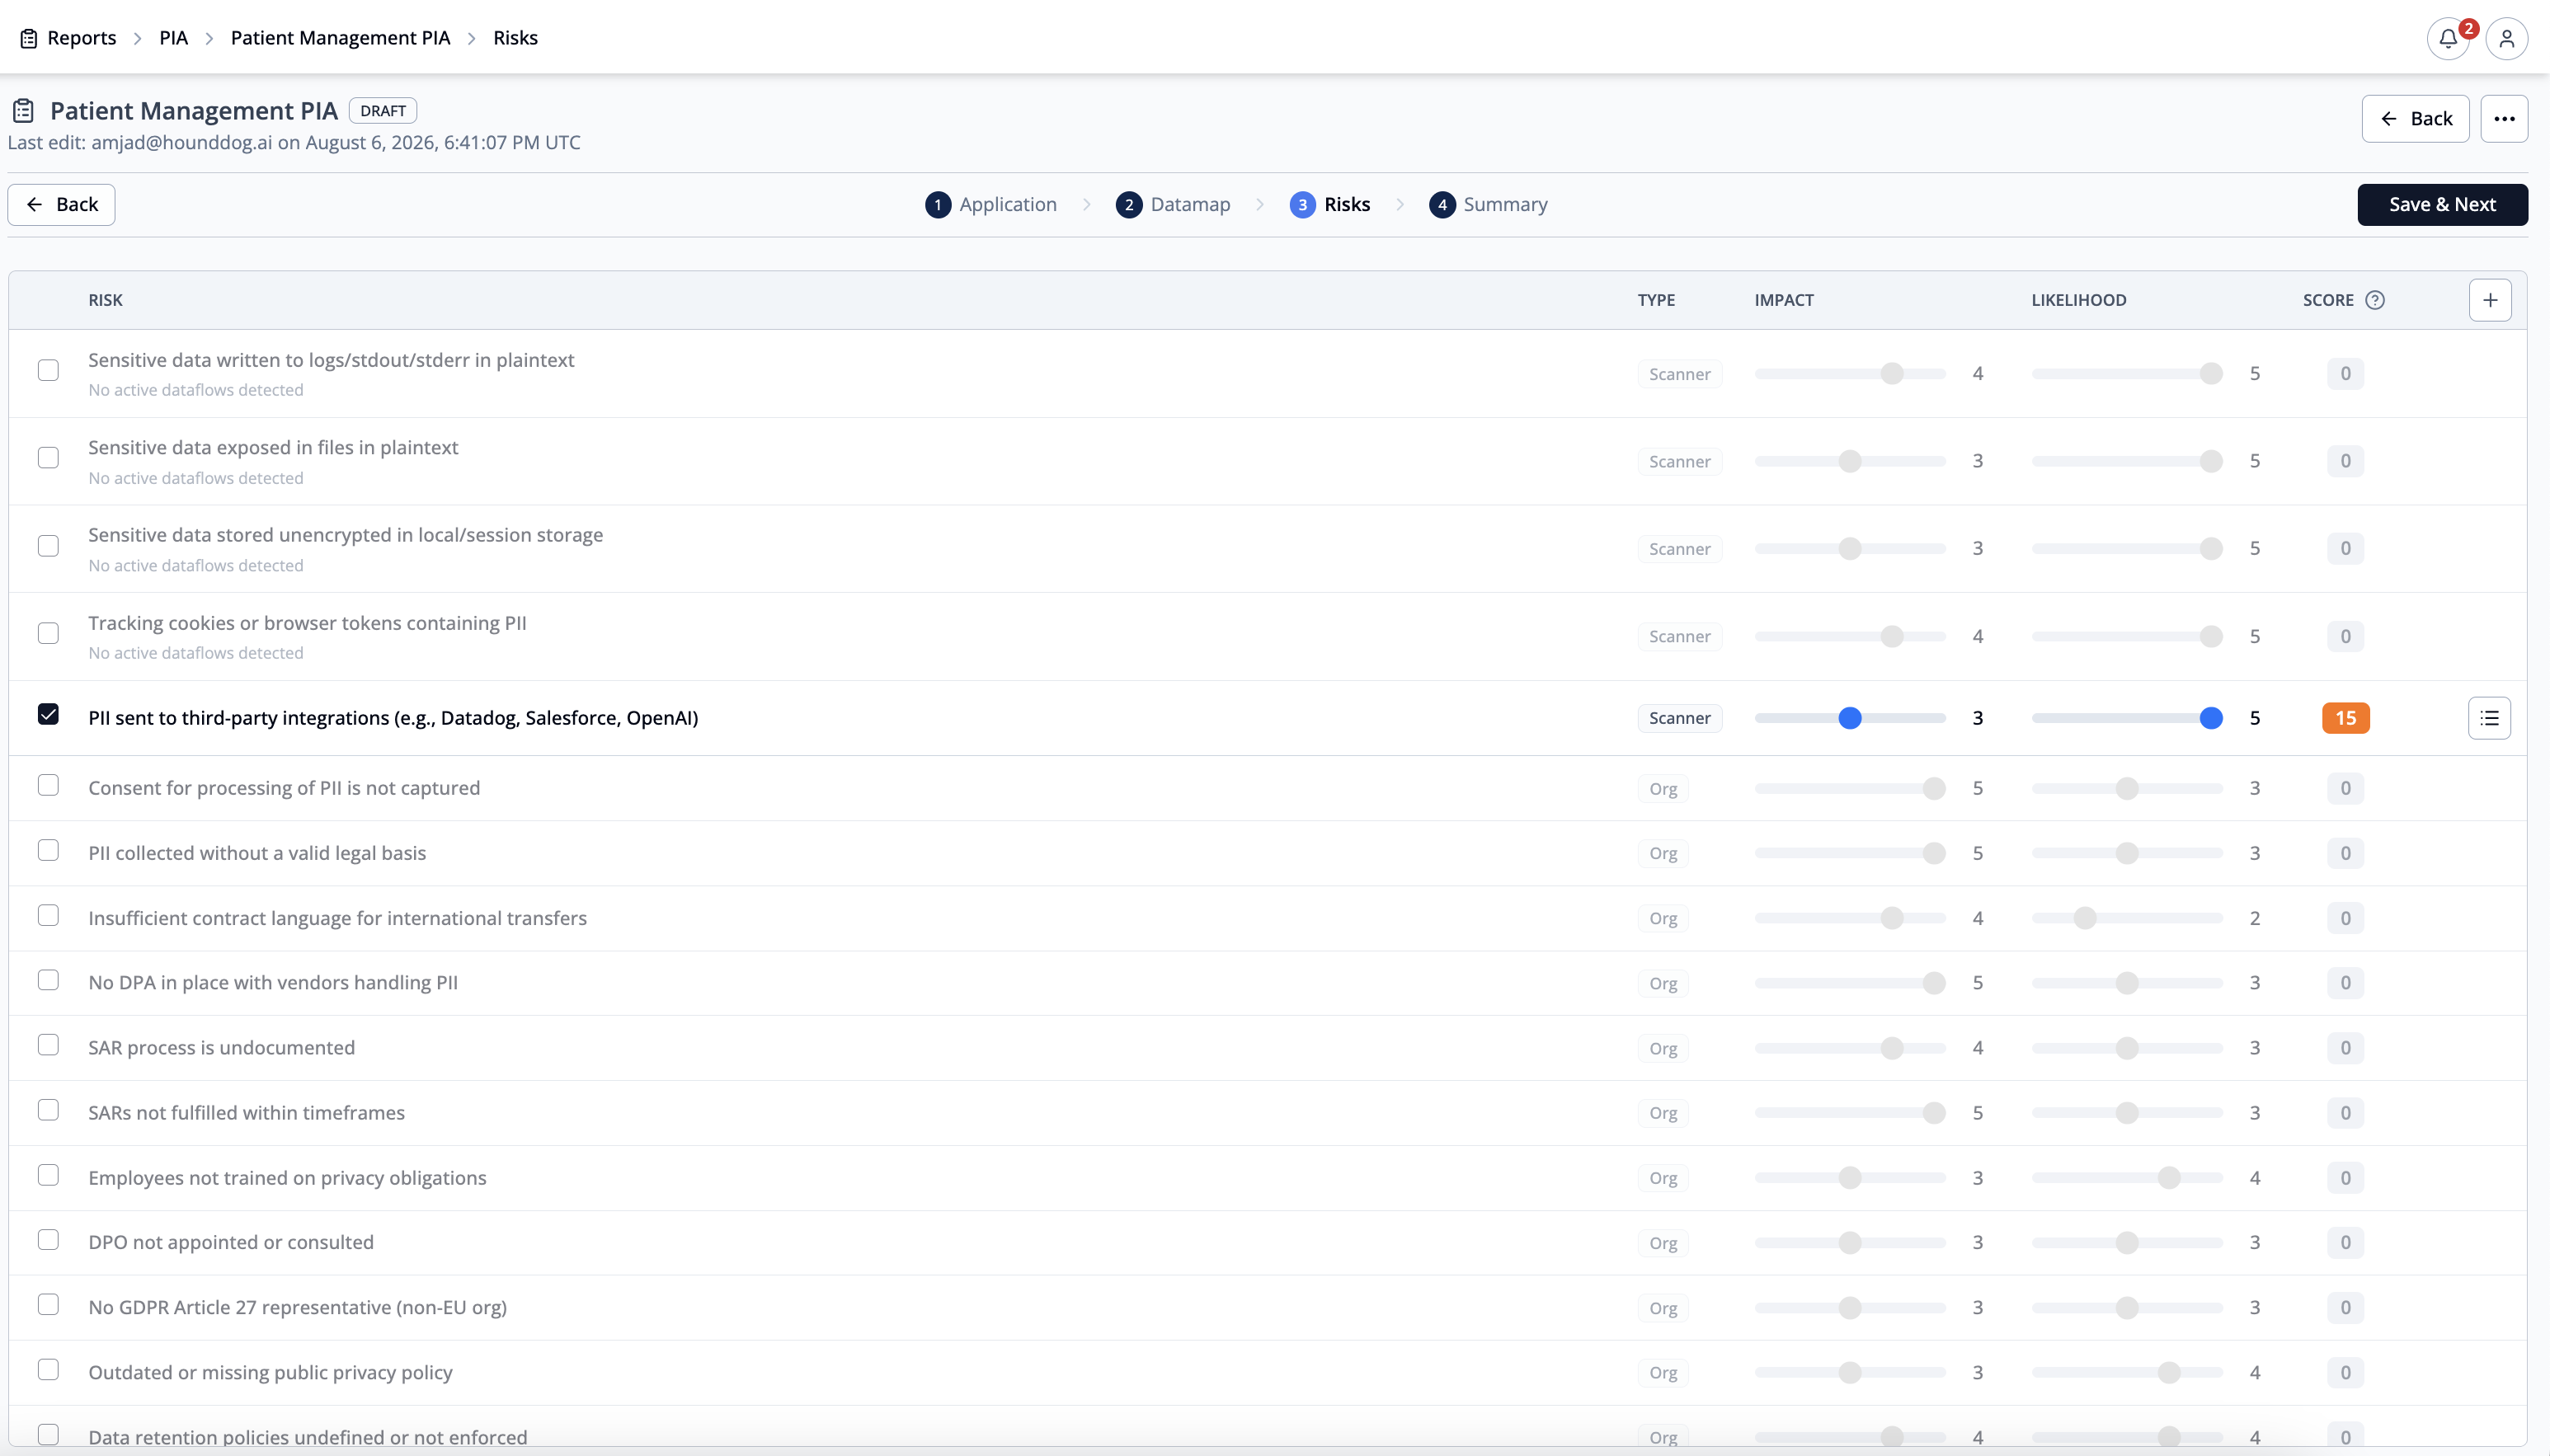The height and width of the screenshot is (1456, 2550).
Task: Click the Impact slider on the PII third-party row
Action: (x=1850, y=718)
